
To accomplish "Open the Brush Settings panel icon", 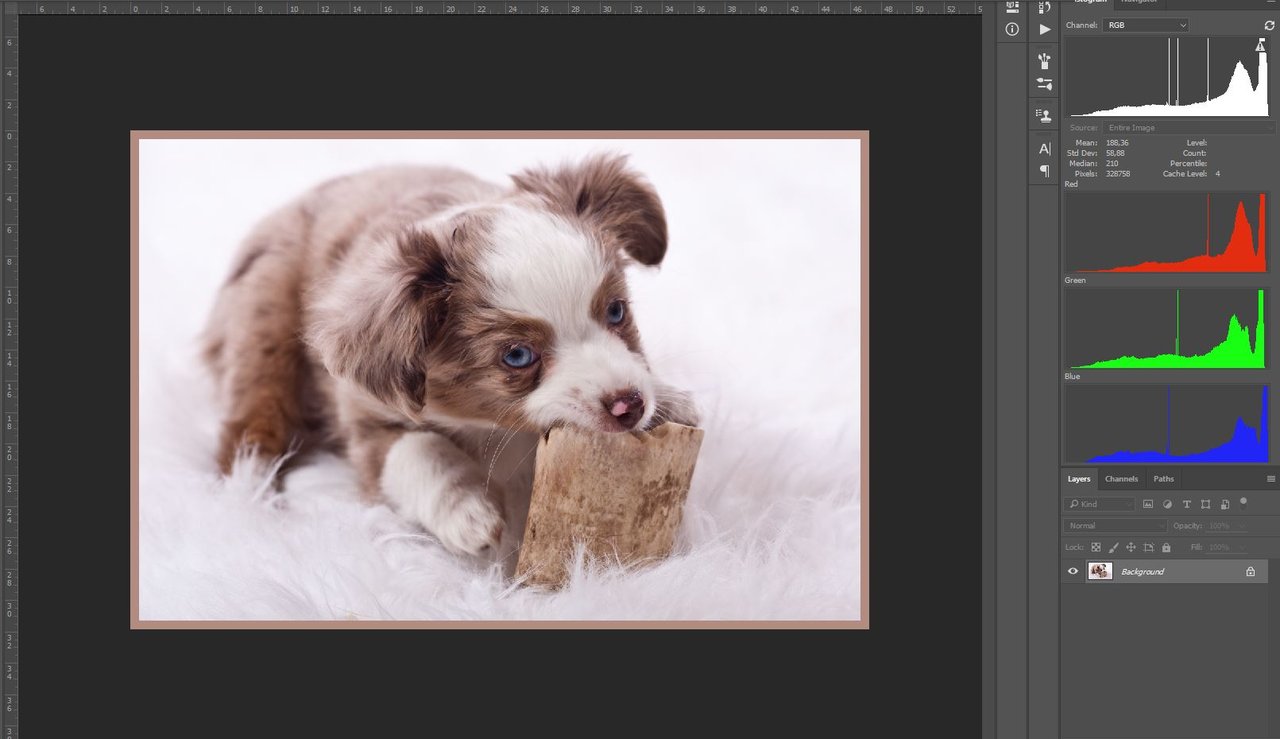I will pos(1044,85).
